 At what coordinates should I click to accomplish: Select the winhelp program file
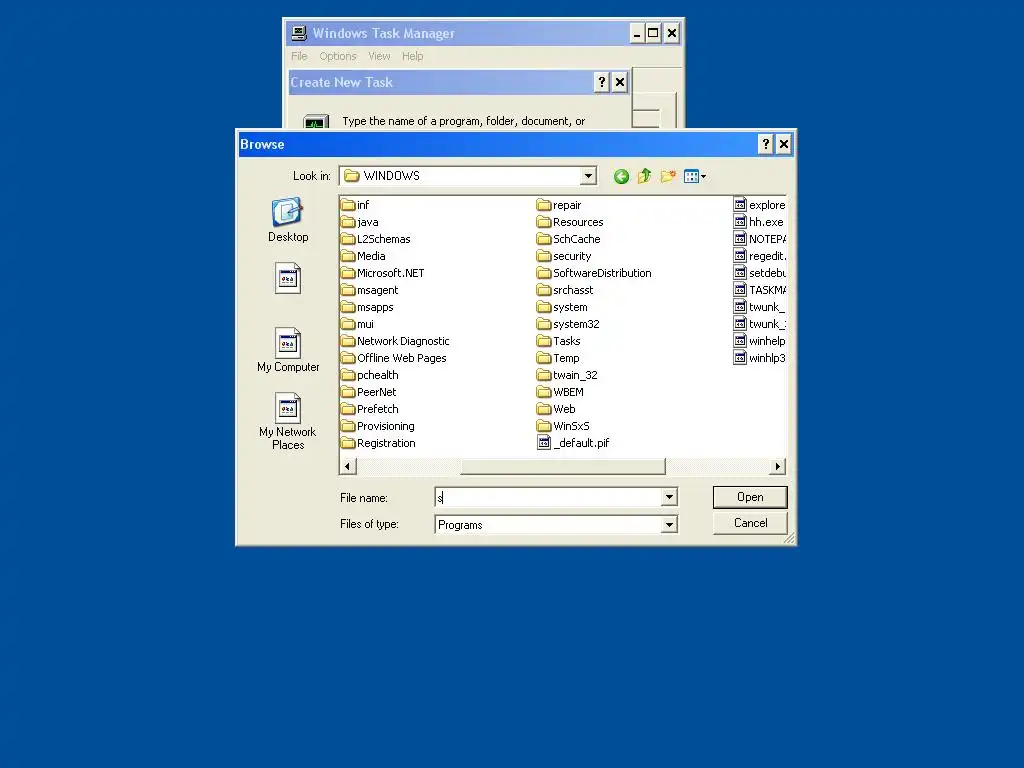(x=760, y=341)
